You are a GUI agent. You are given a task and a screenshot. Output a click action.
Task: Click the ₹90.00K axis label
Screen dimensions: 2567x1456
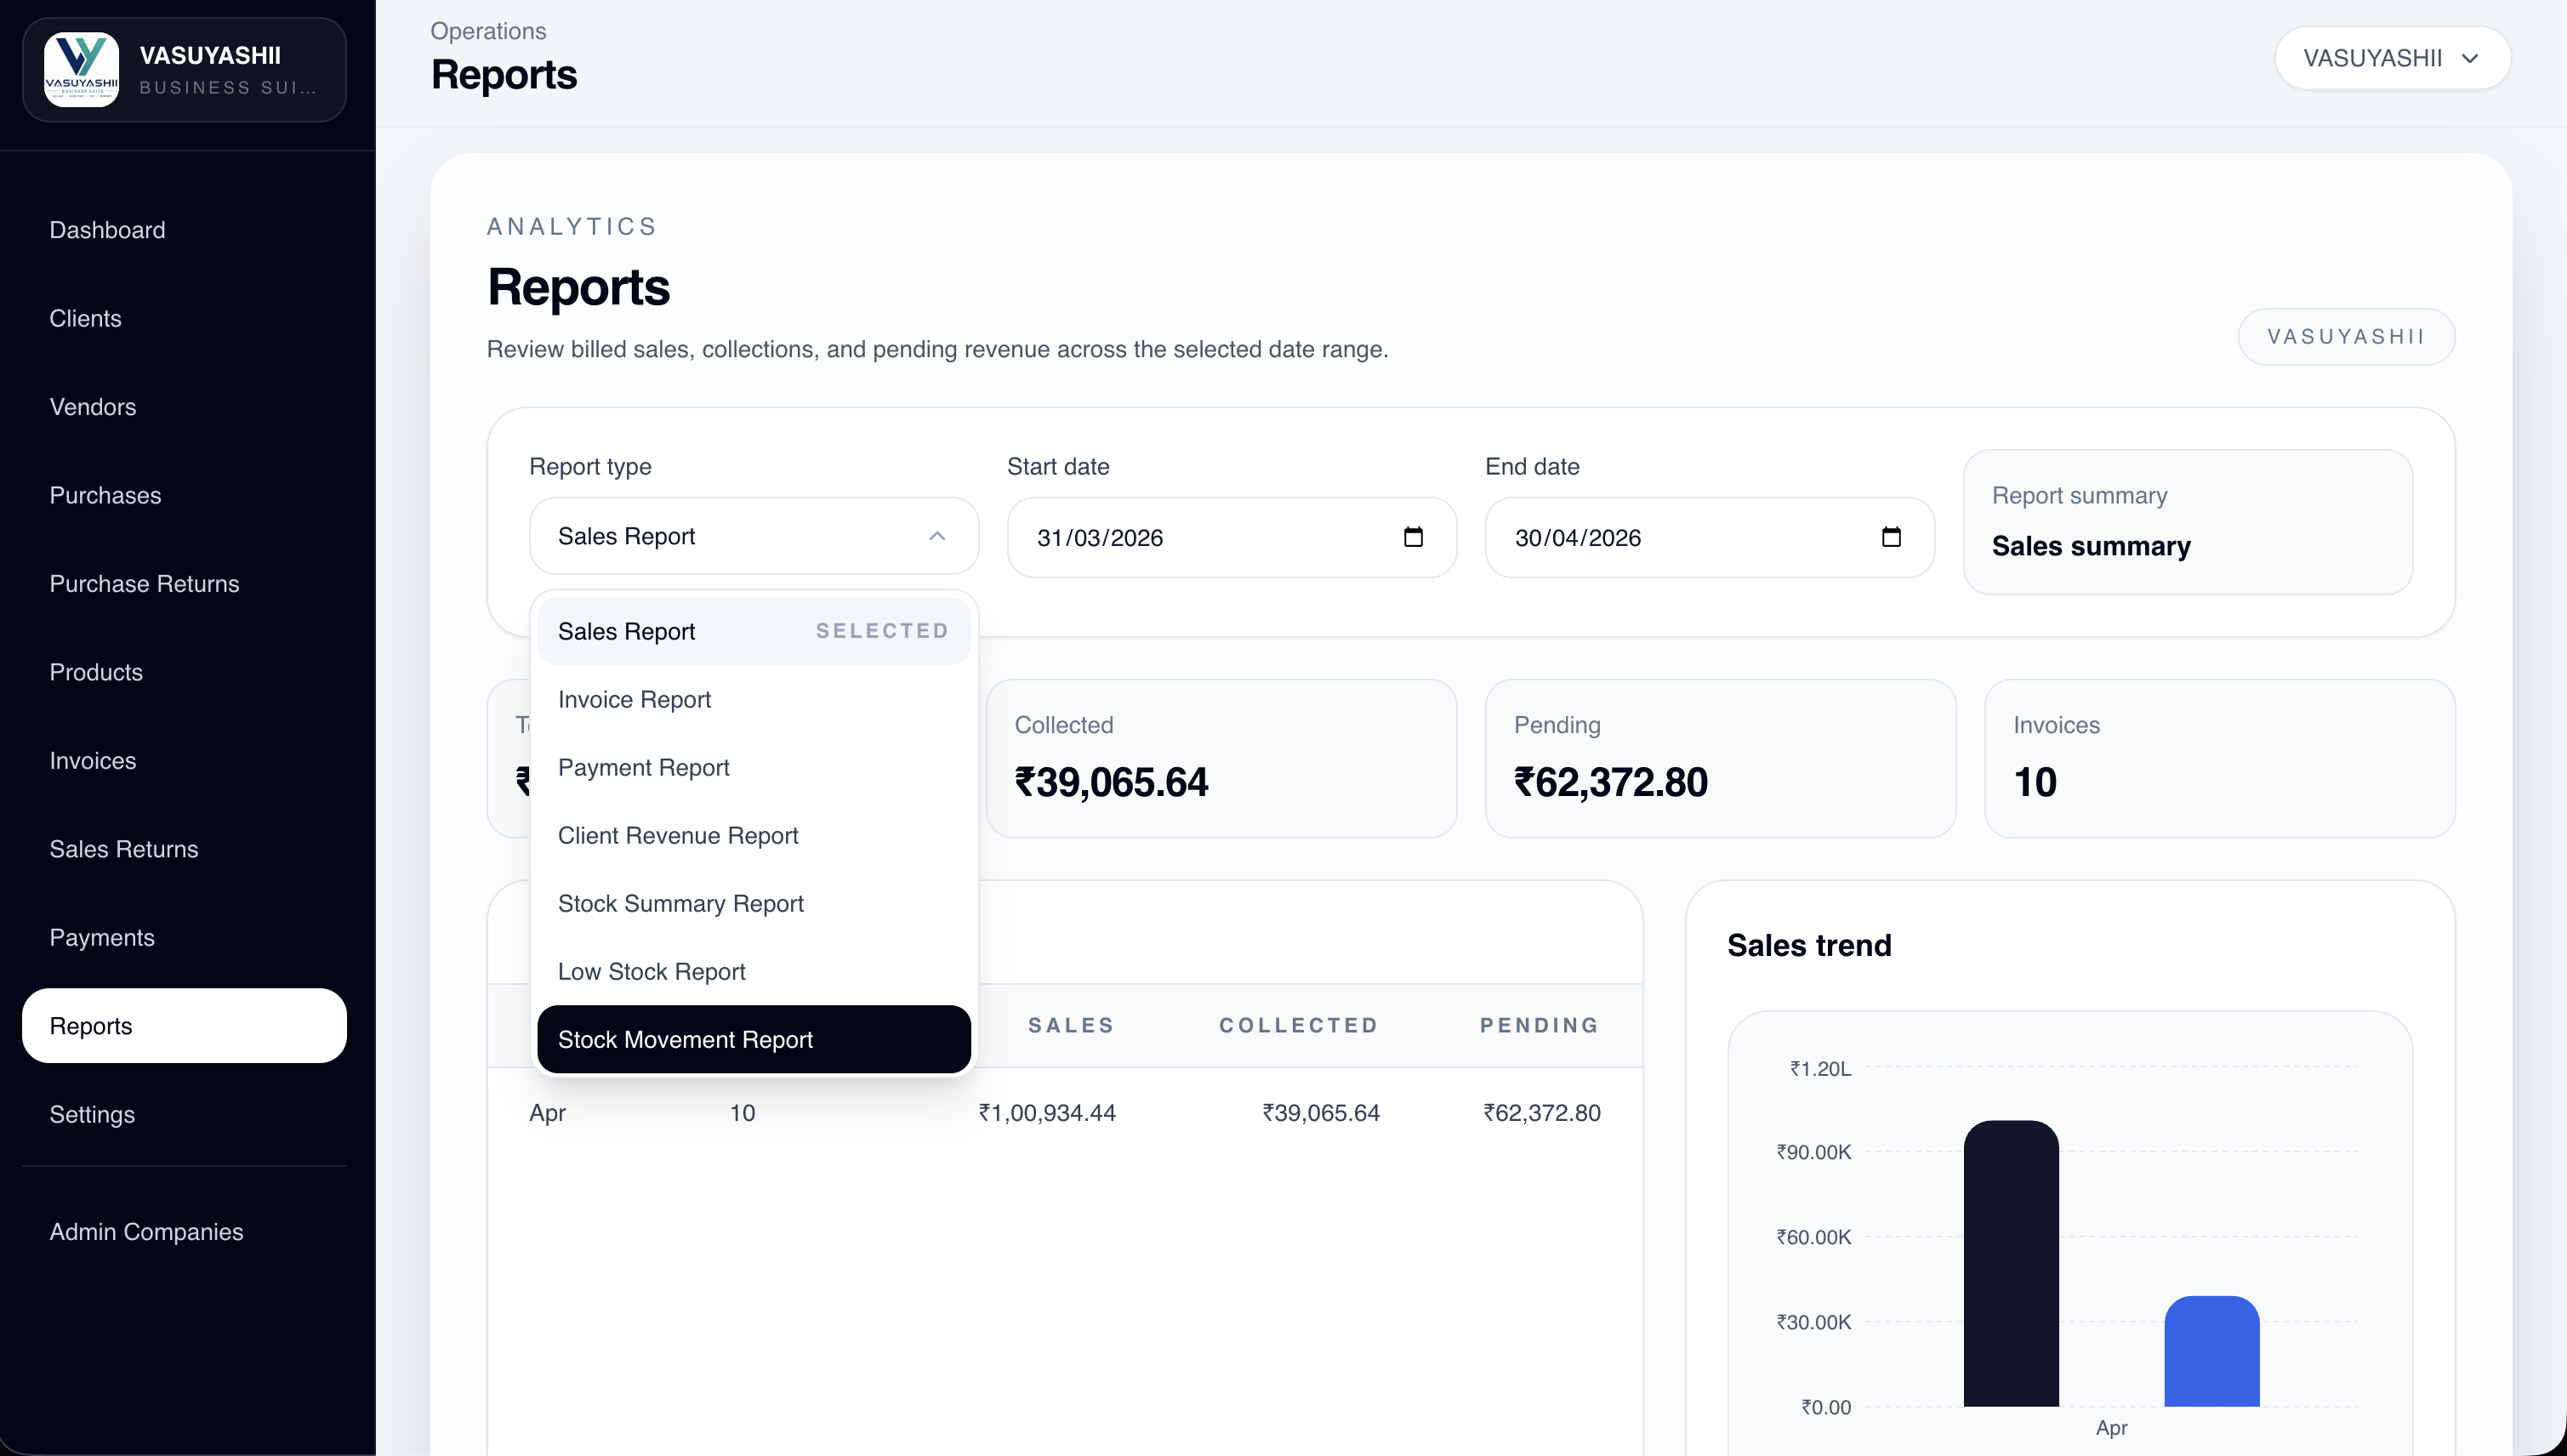(x=1813, y=1152)
